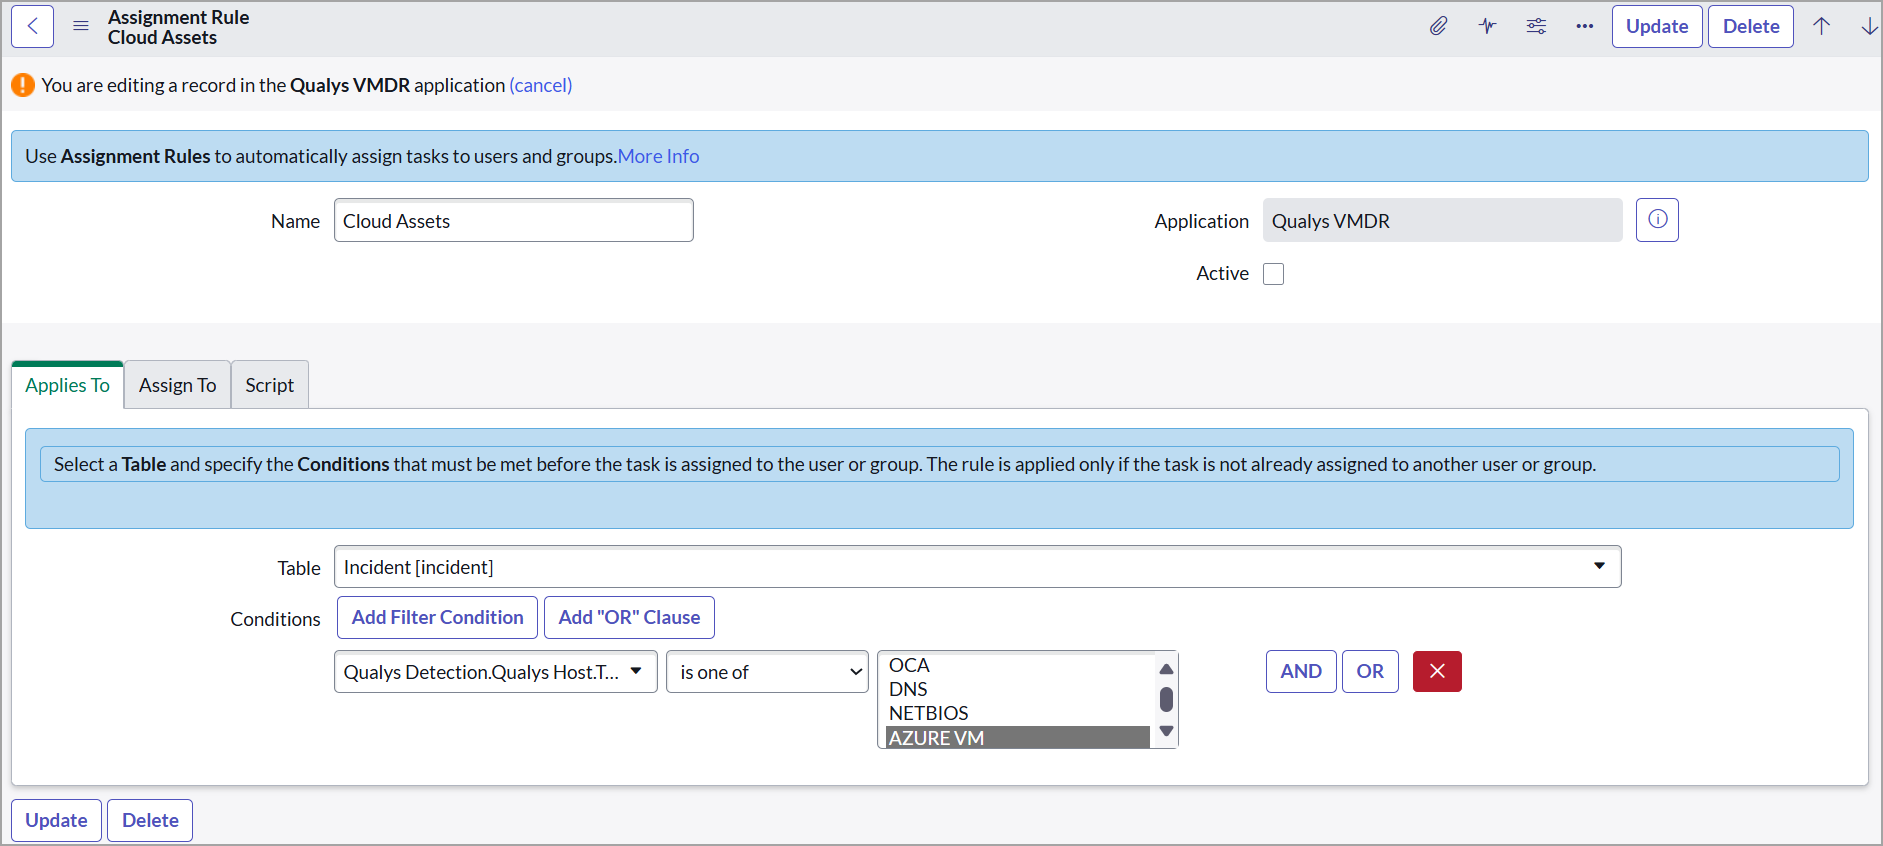Go to next record with down arrow
The height and width of the screenshot is (846, 1883).
point(1869,27)
